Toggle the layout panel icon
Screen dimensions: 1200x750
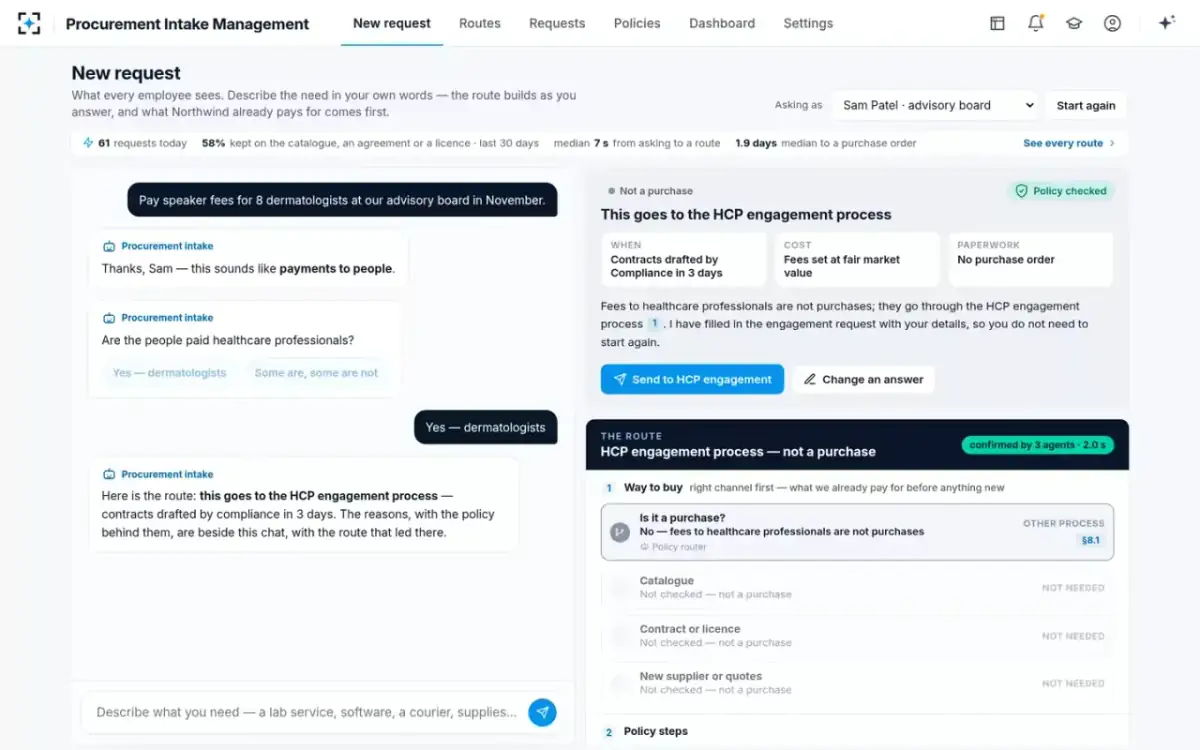coord(998,23)
